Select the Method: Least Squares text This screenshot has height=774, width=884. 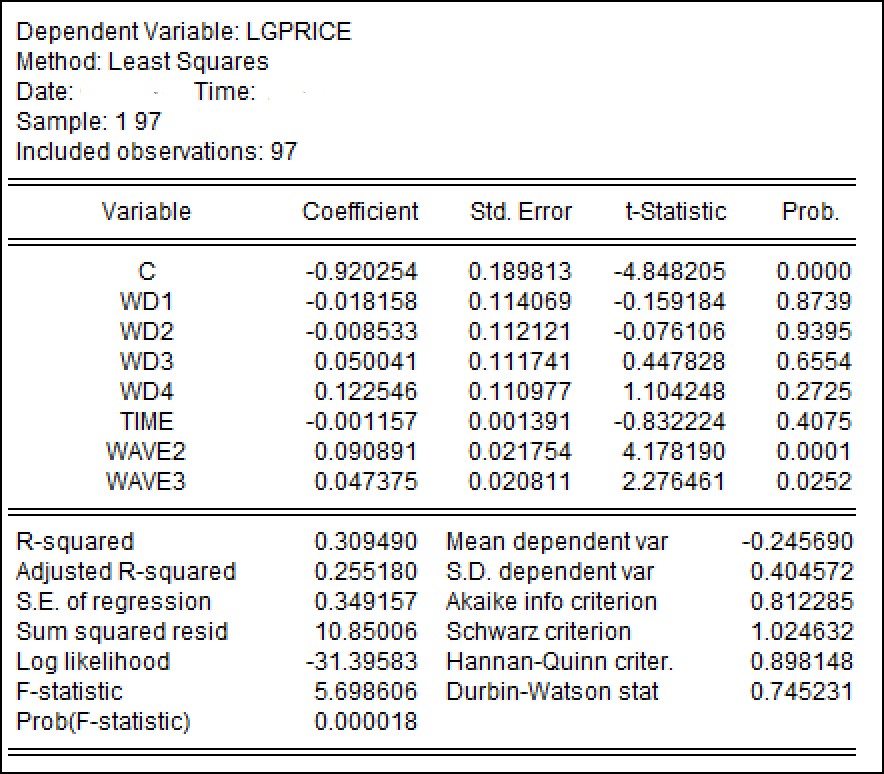tap(143, 62)
